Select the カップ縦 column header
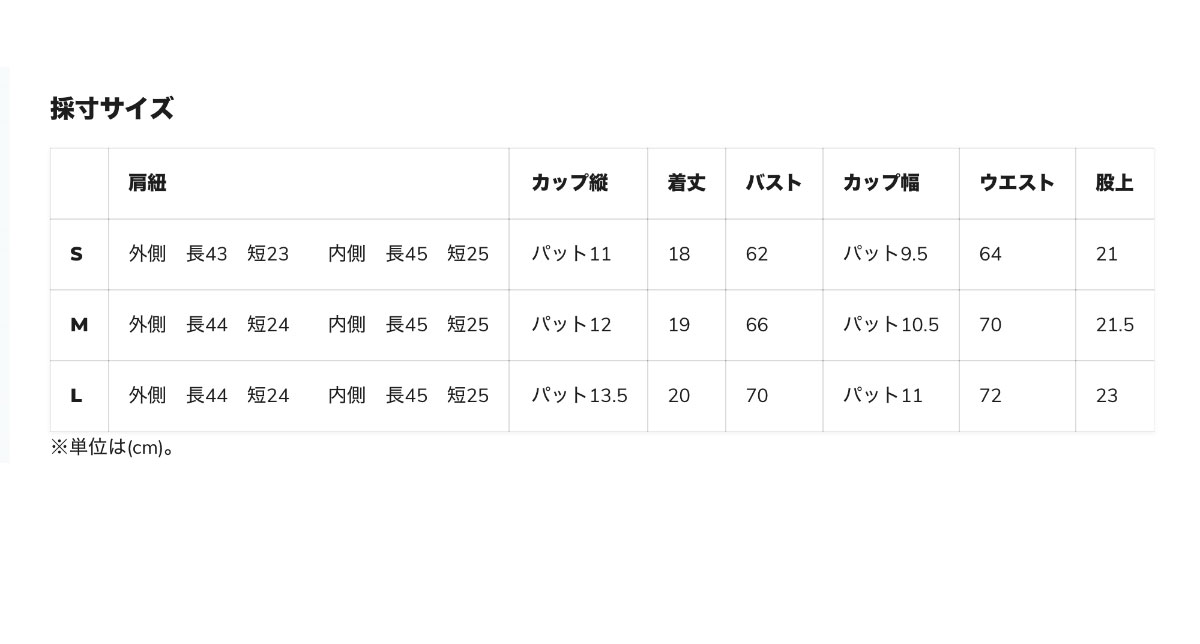 click(x=569, y=183)
